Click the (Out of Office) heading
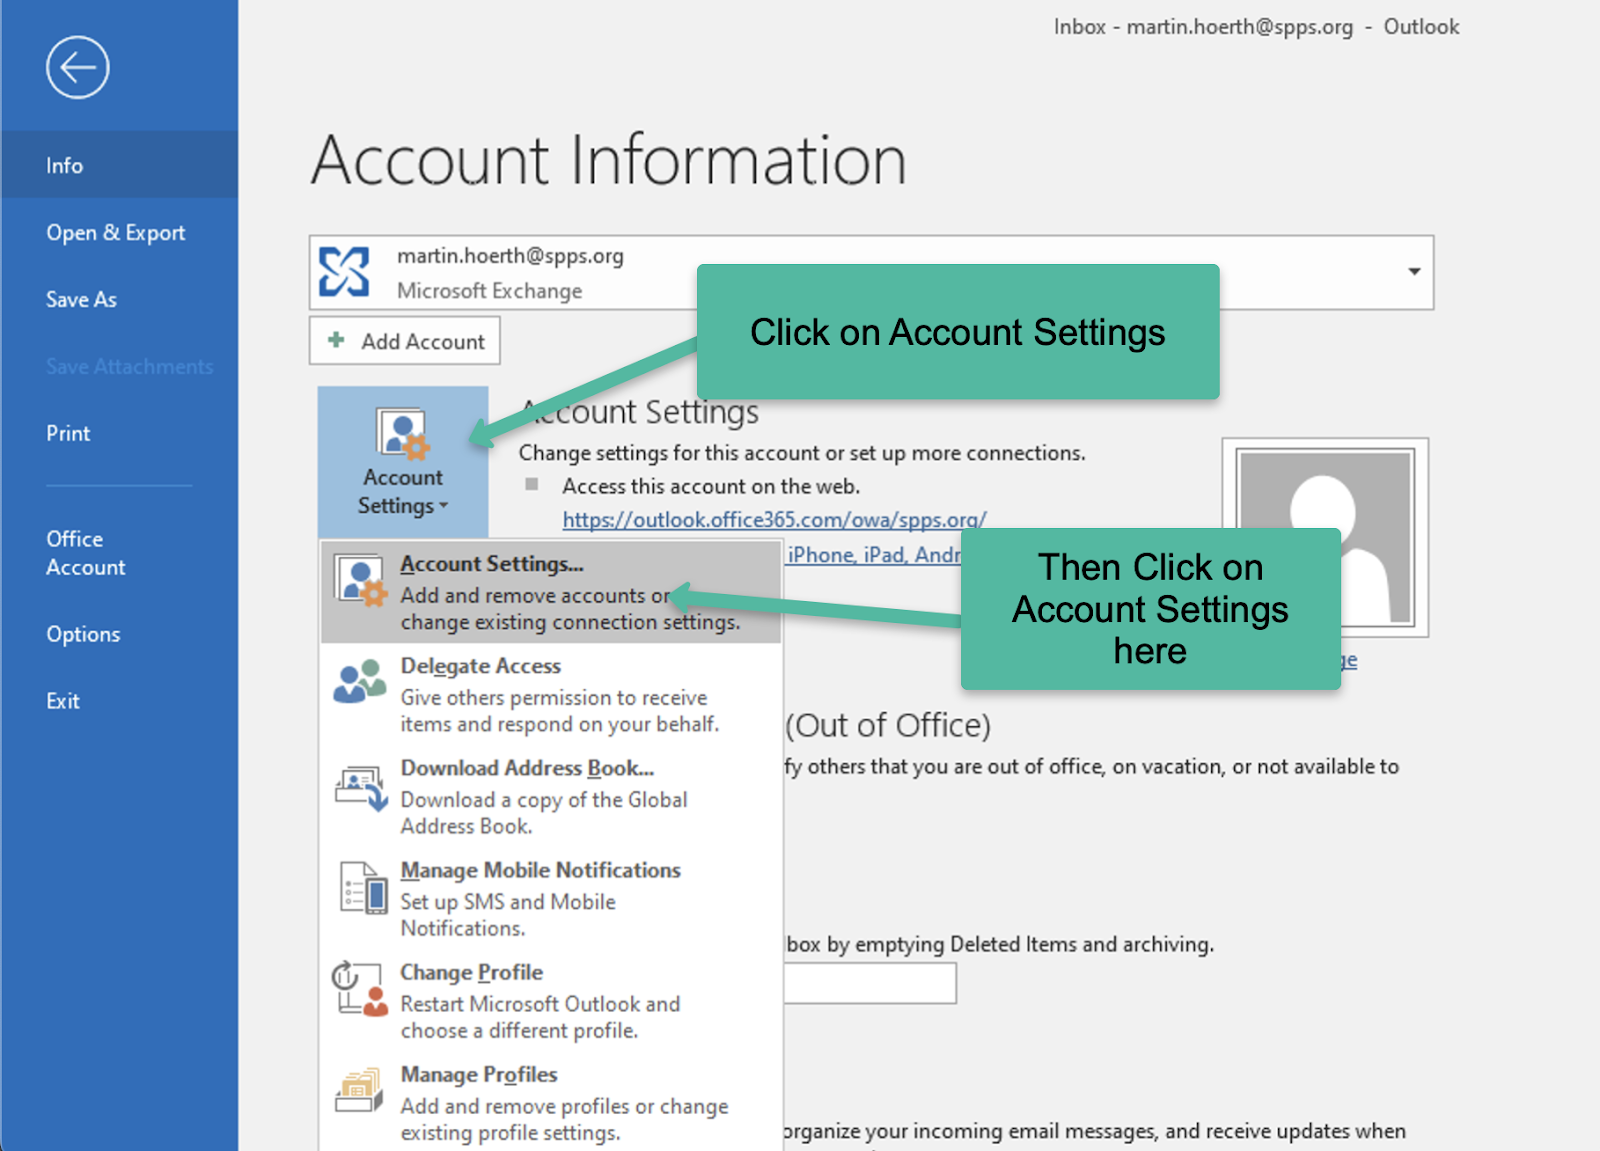 click(888, 725)
